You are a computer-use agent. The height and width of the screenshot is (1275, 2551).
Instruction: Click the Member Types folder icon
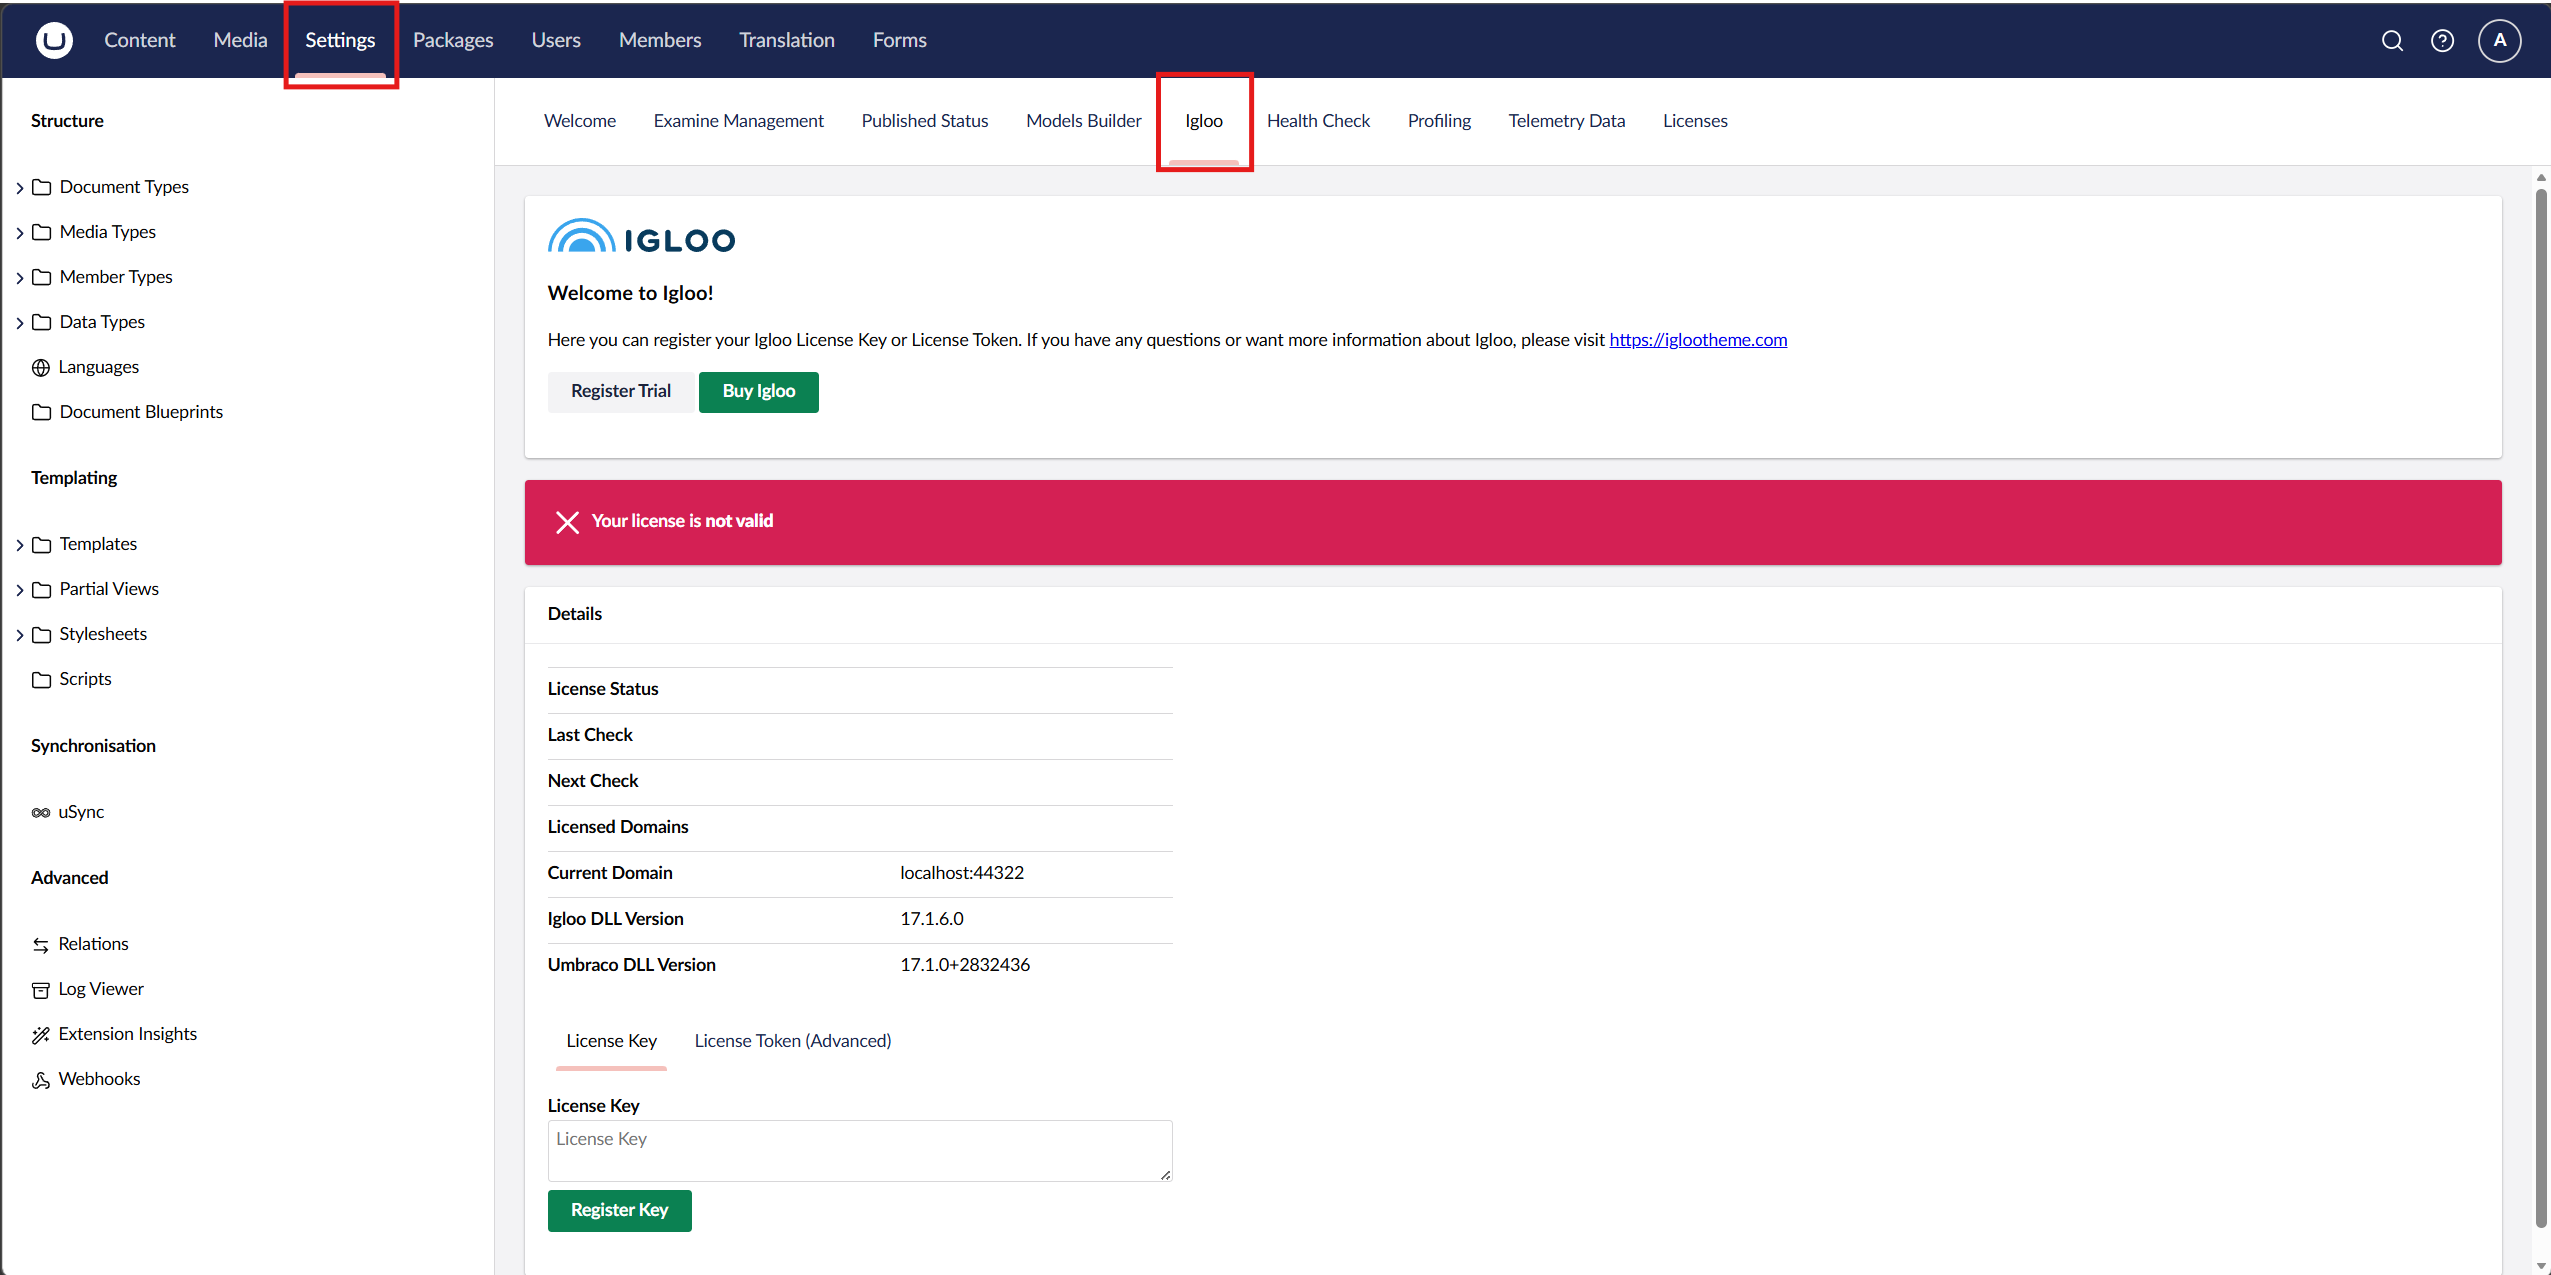pos(41,277)
